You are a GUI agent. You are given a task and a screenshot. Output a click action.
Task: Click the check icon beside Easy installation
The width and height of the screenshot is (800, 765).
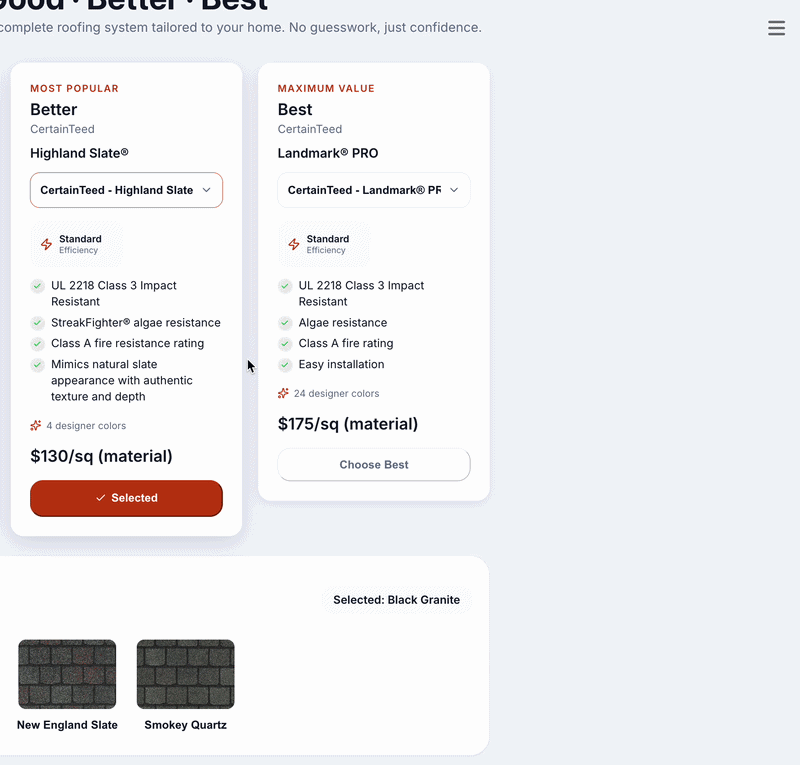[x=285, y=364]
